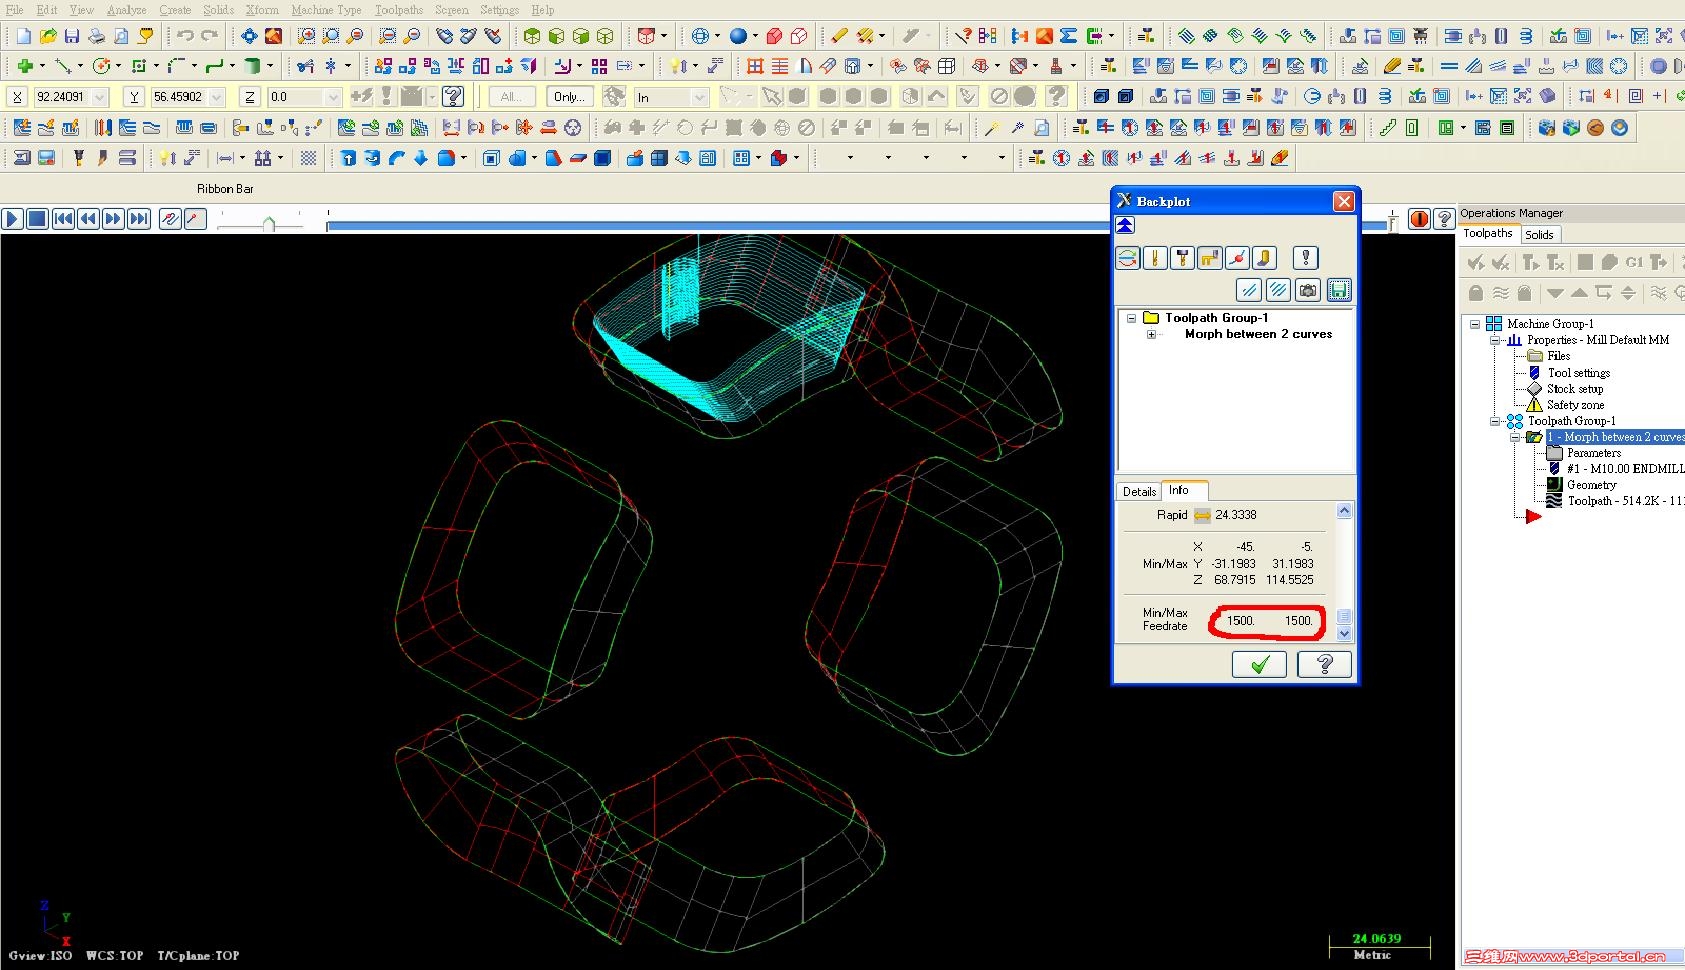Viewport: 1685px width, 970px height.
Task: Open the Z coordinate dropdown arrow
Action: click(x=333, y=97)
